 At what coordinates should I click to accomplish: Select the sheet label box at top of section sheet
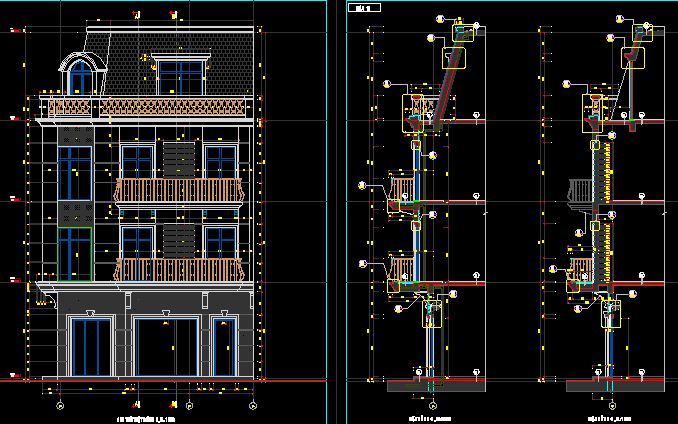(362, 7)
